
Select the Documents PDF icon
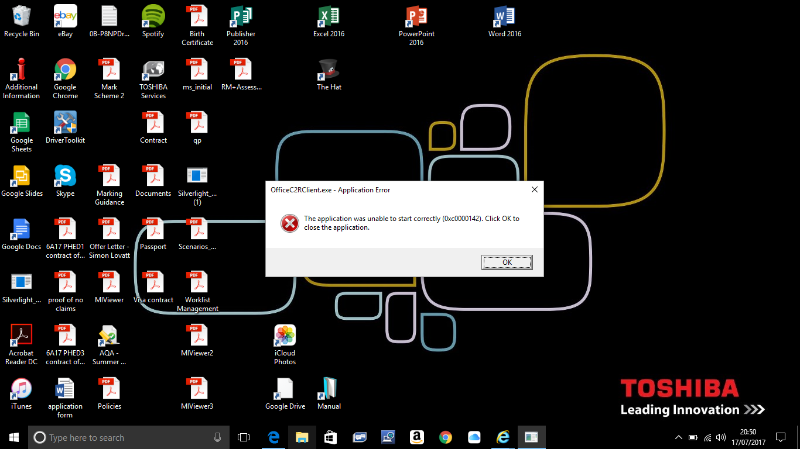153,181
